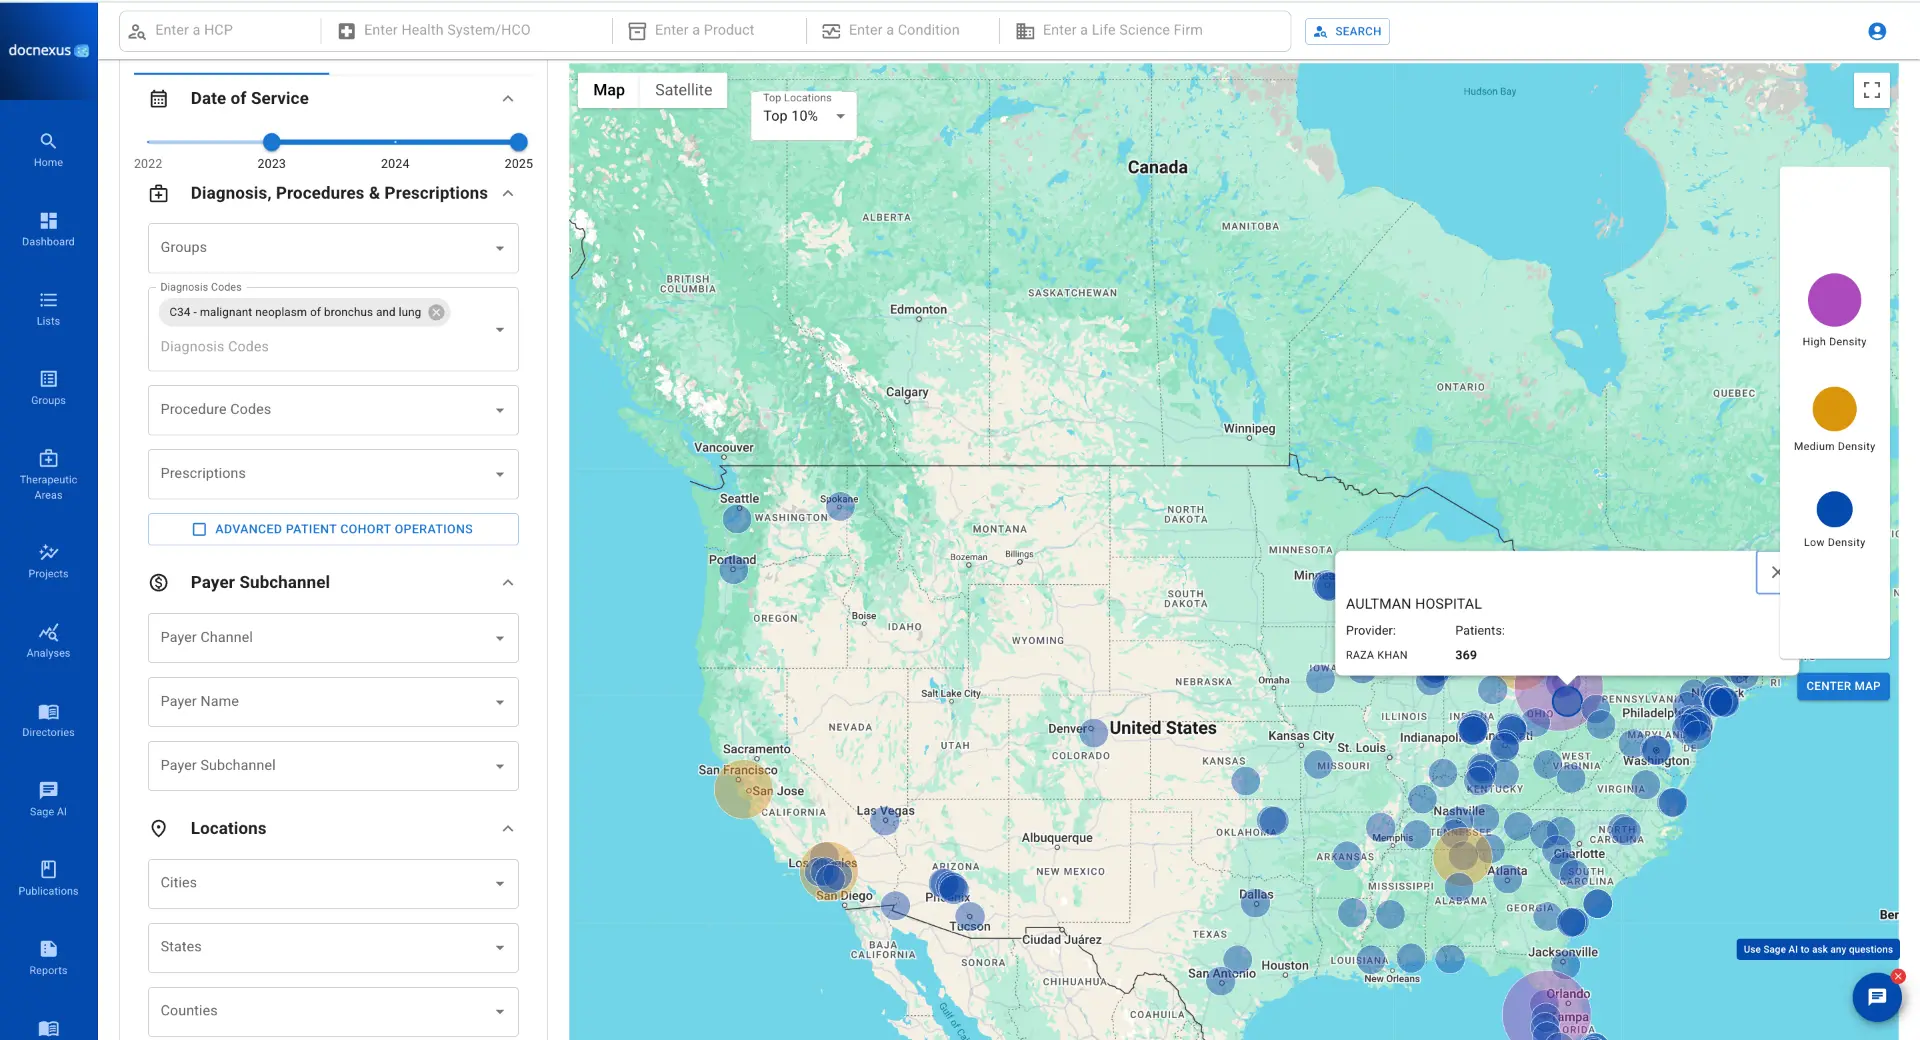Open Sage AI from the sidebar
This screenshot has height=1040, width=1920.
point(48,799)
